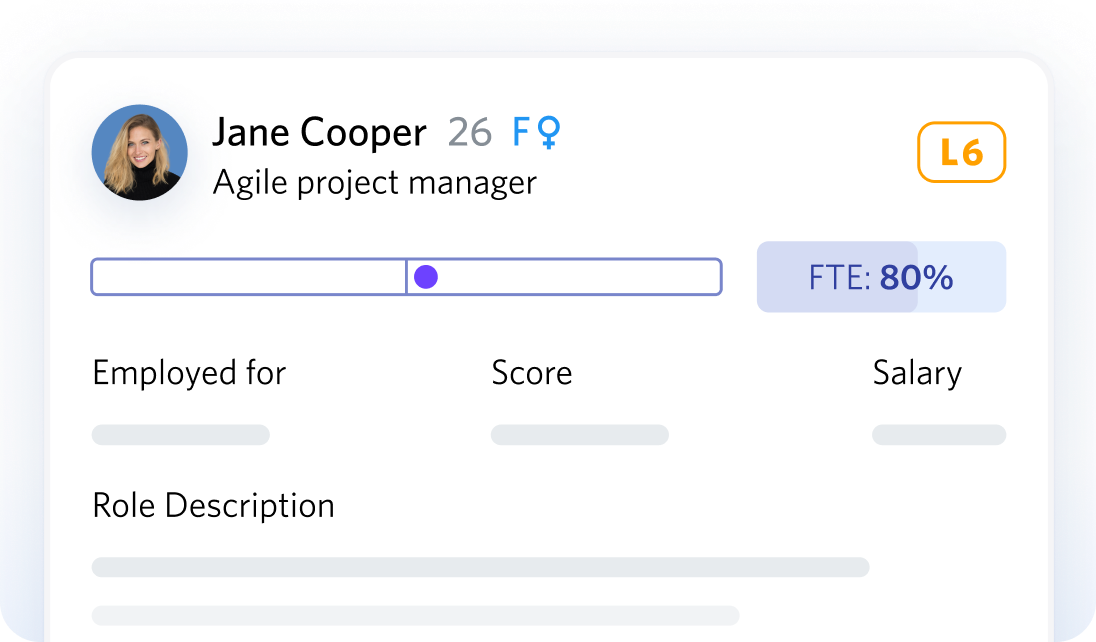
Task: Click the purple slider handle dot
Action: [426, 277]
